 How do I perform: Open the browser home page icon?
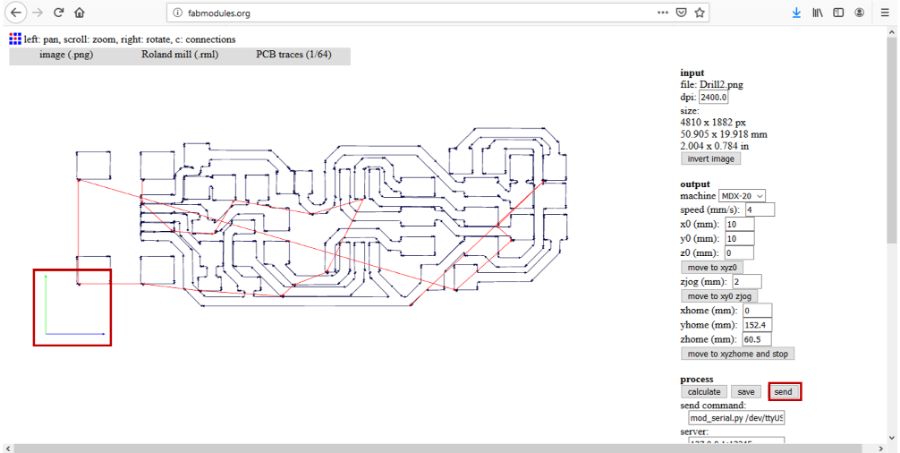[80, 13]
